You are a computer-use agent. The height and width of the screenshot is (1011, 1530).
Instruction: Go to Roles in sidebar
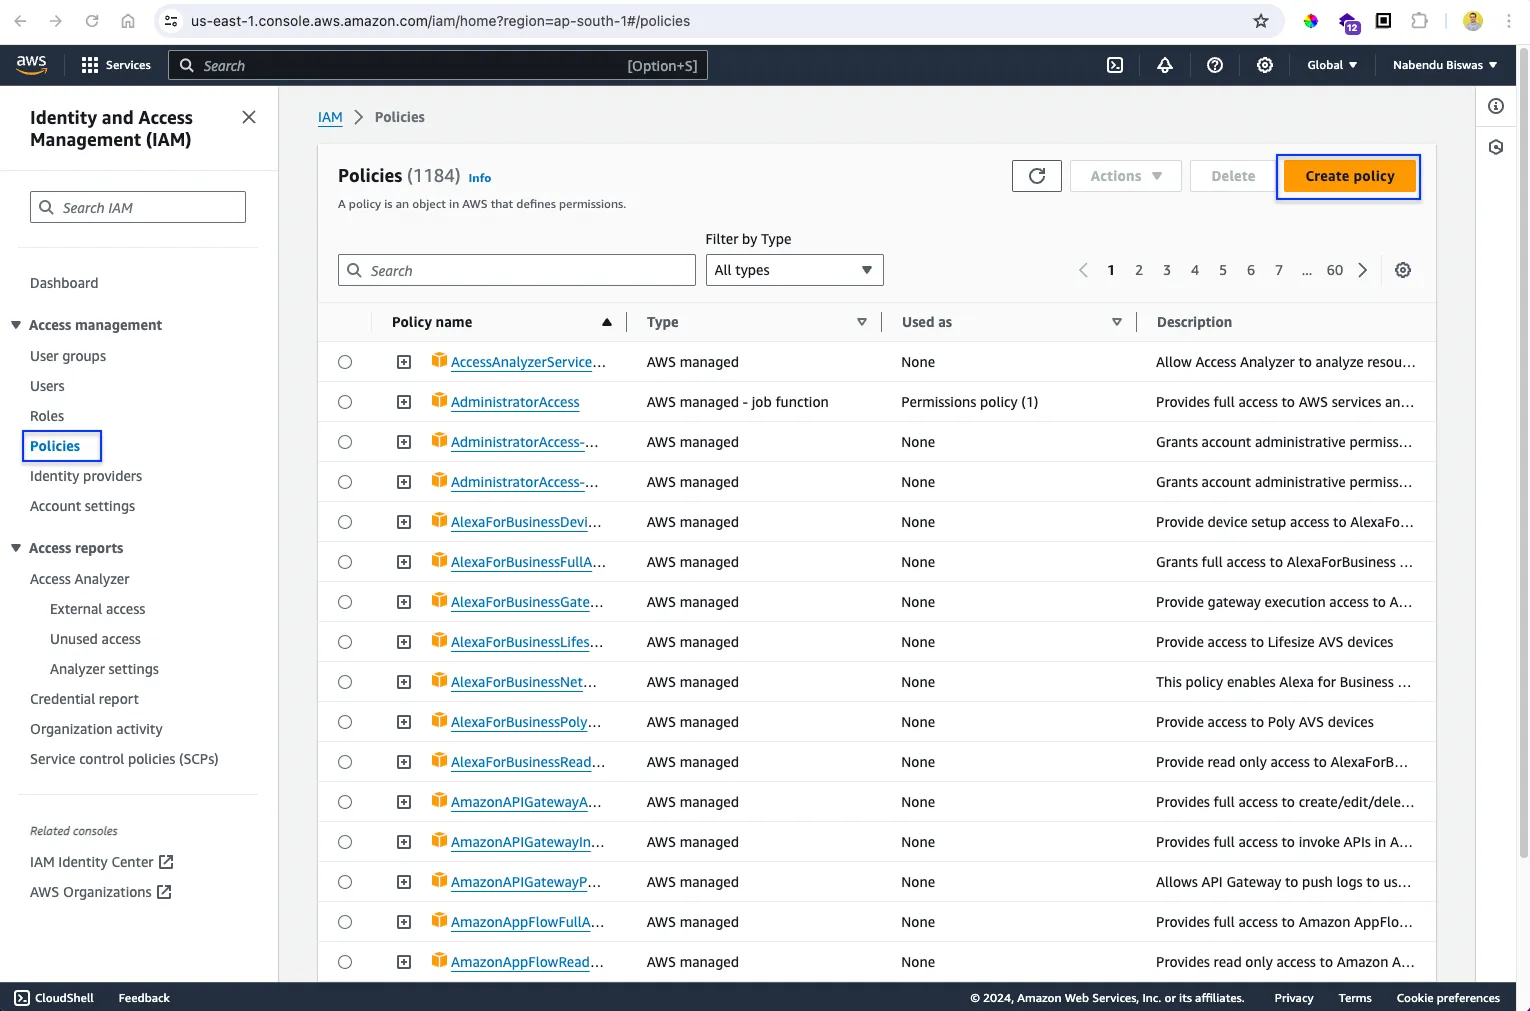coord(47,416)
